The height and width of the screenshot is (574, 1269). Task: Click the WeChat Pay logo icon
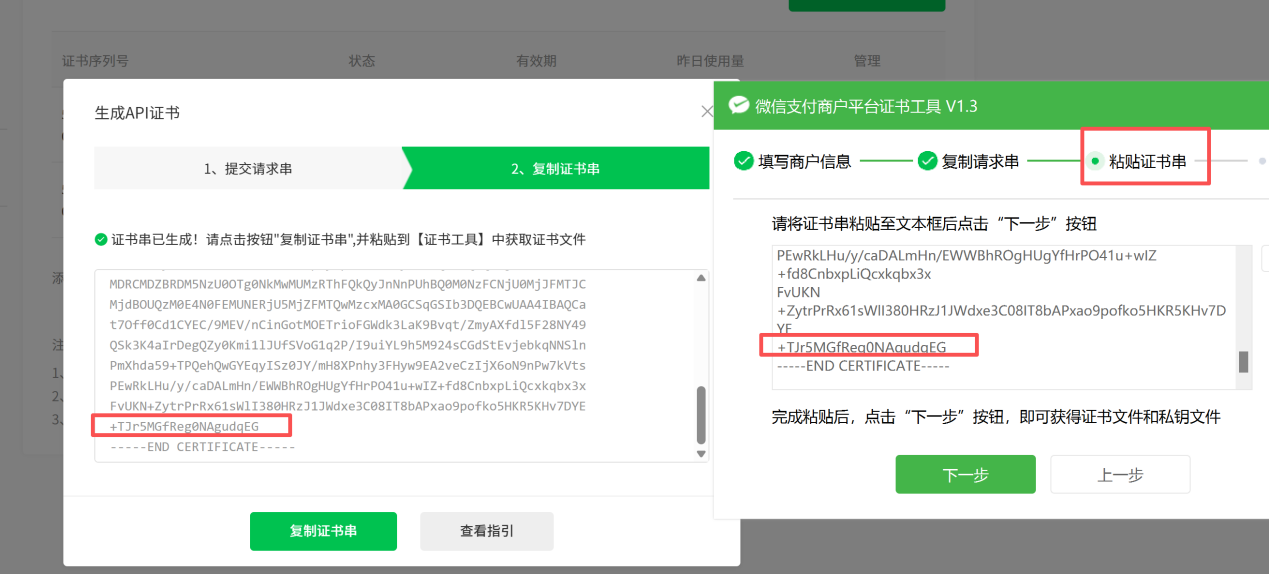[x=739, y=106]
